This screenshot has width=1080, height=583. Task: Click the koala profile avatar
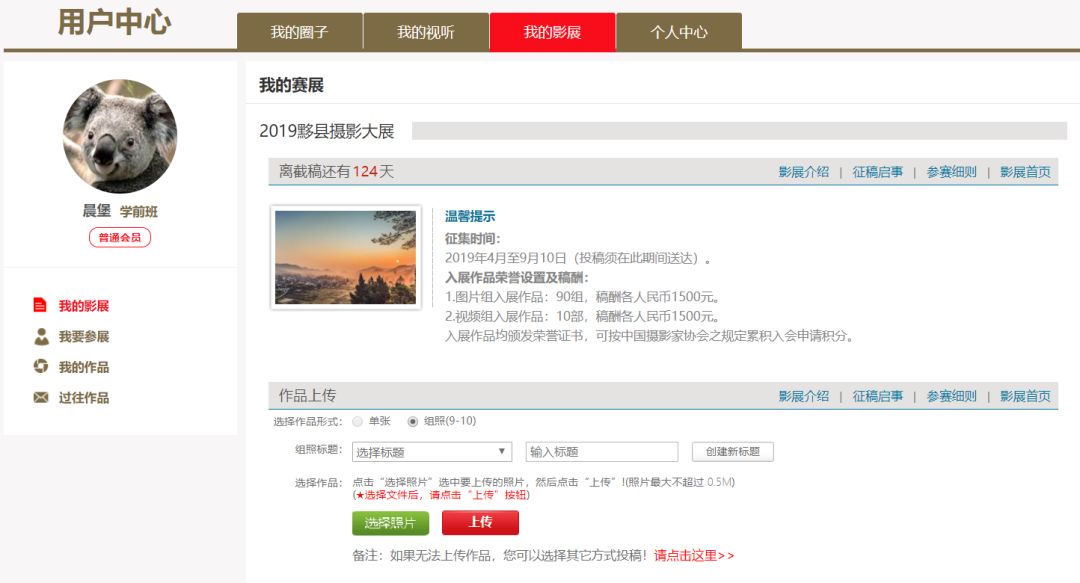[x=120, y=136]
